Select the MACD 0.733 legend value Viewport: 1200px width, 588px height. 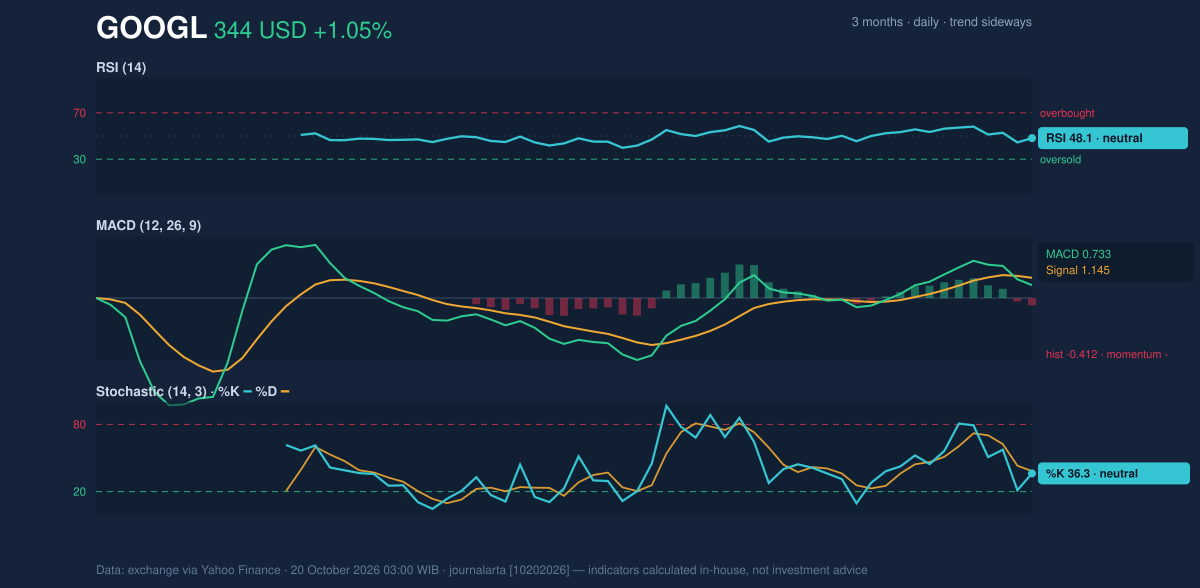1079,254
